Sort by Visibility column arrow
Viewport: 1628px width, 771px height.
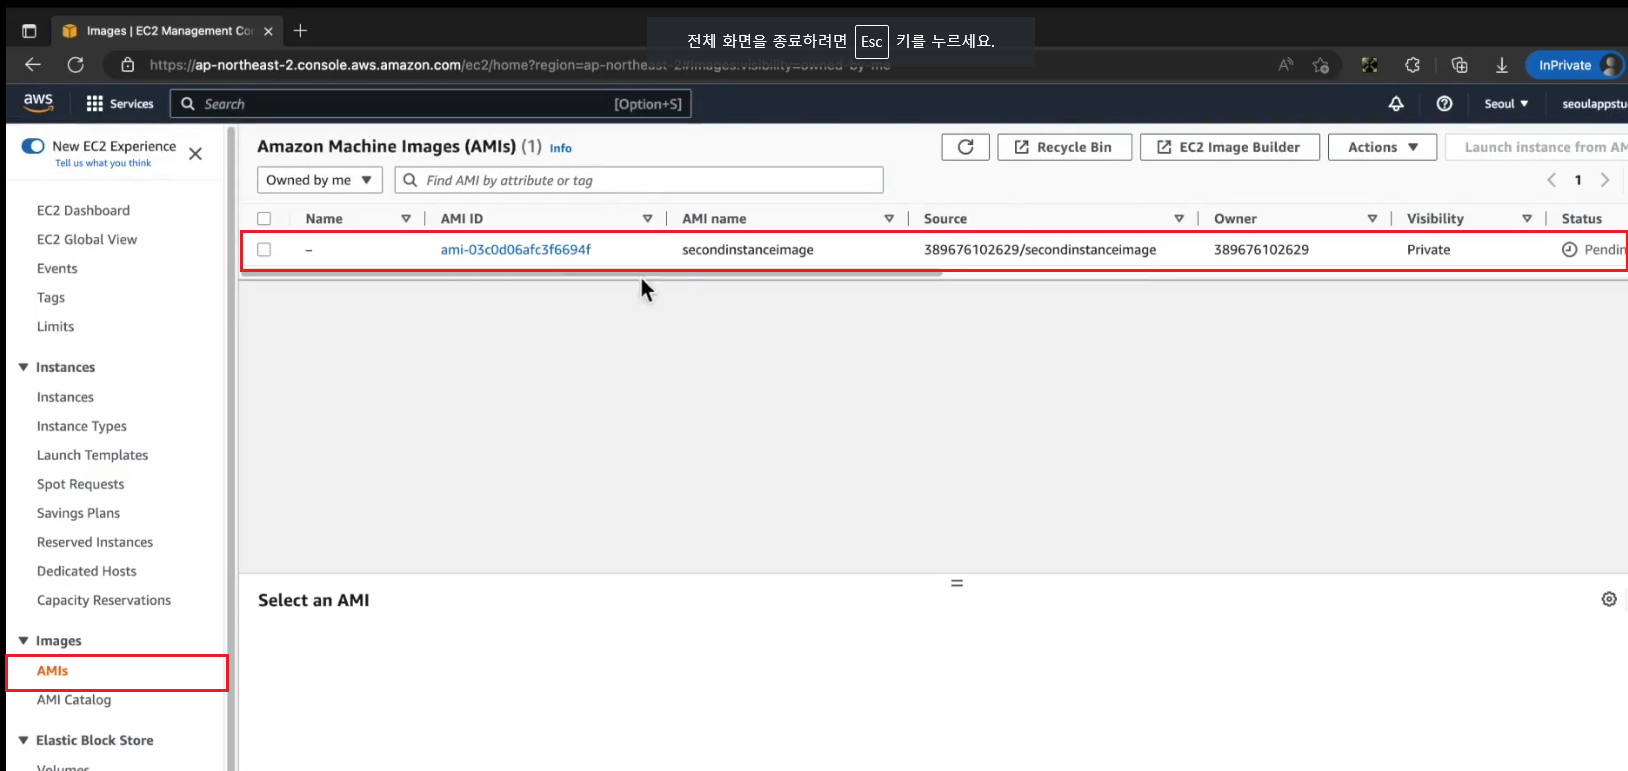pyautogui.click(x=1527, y=219)
